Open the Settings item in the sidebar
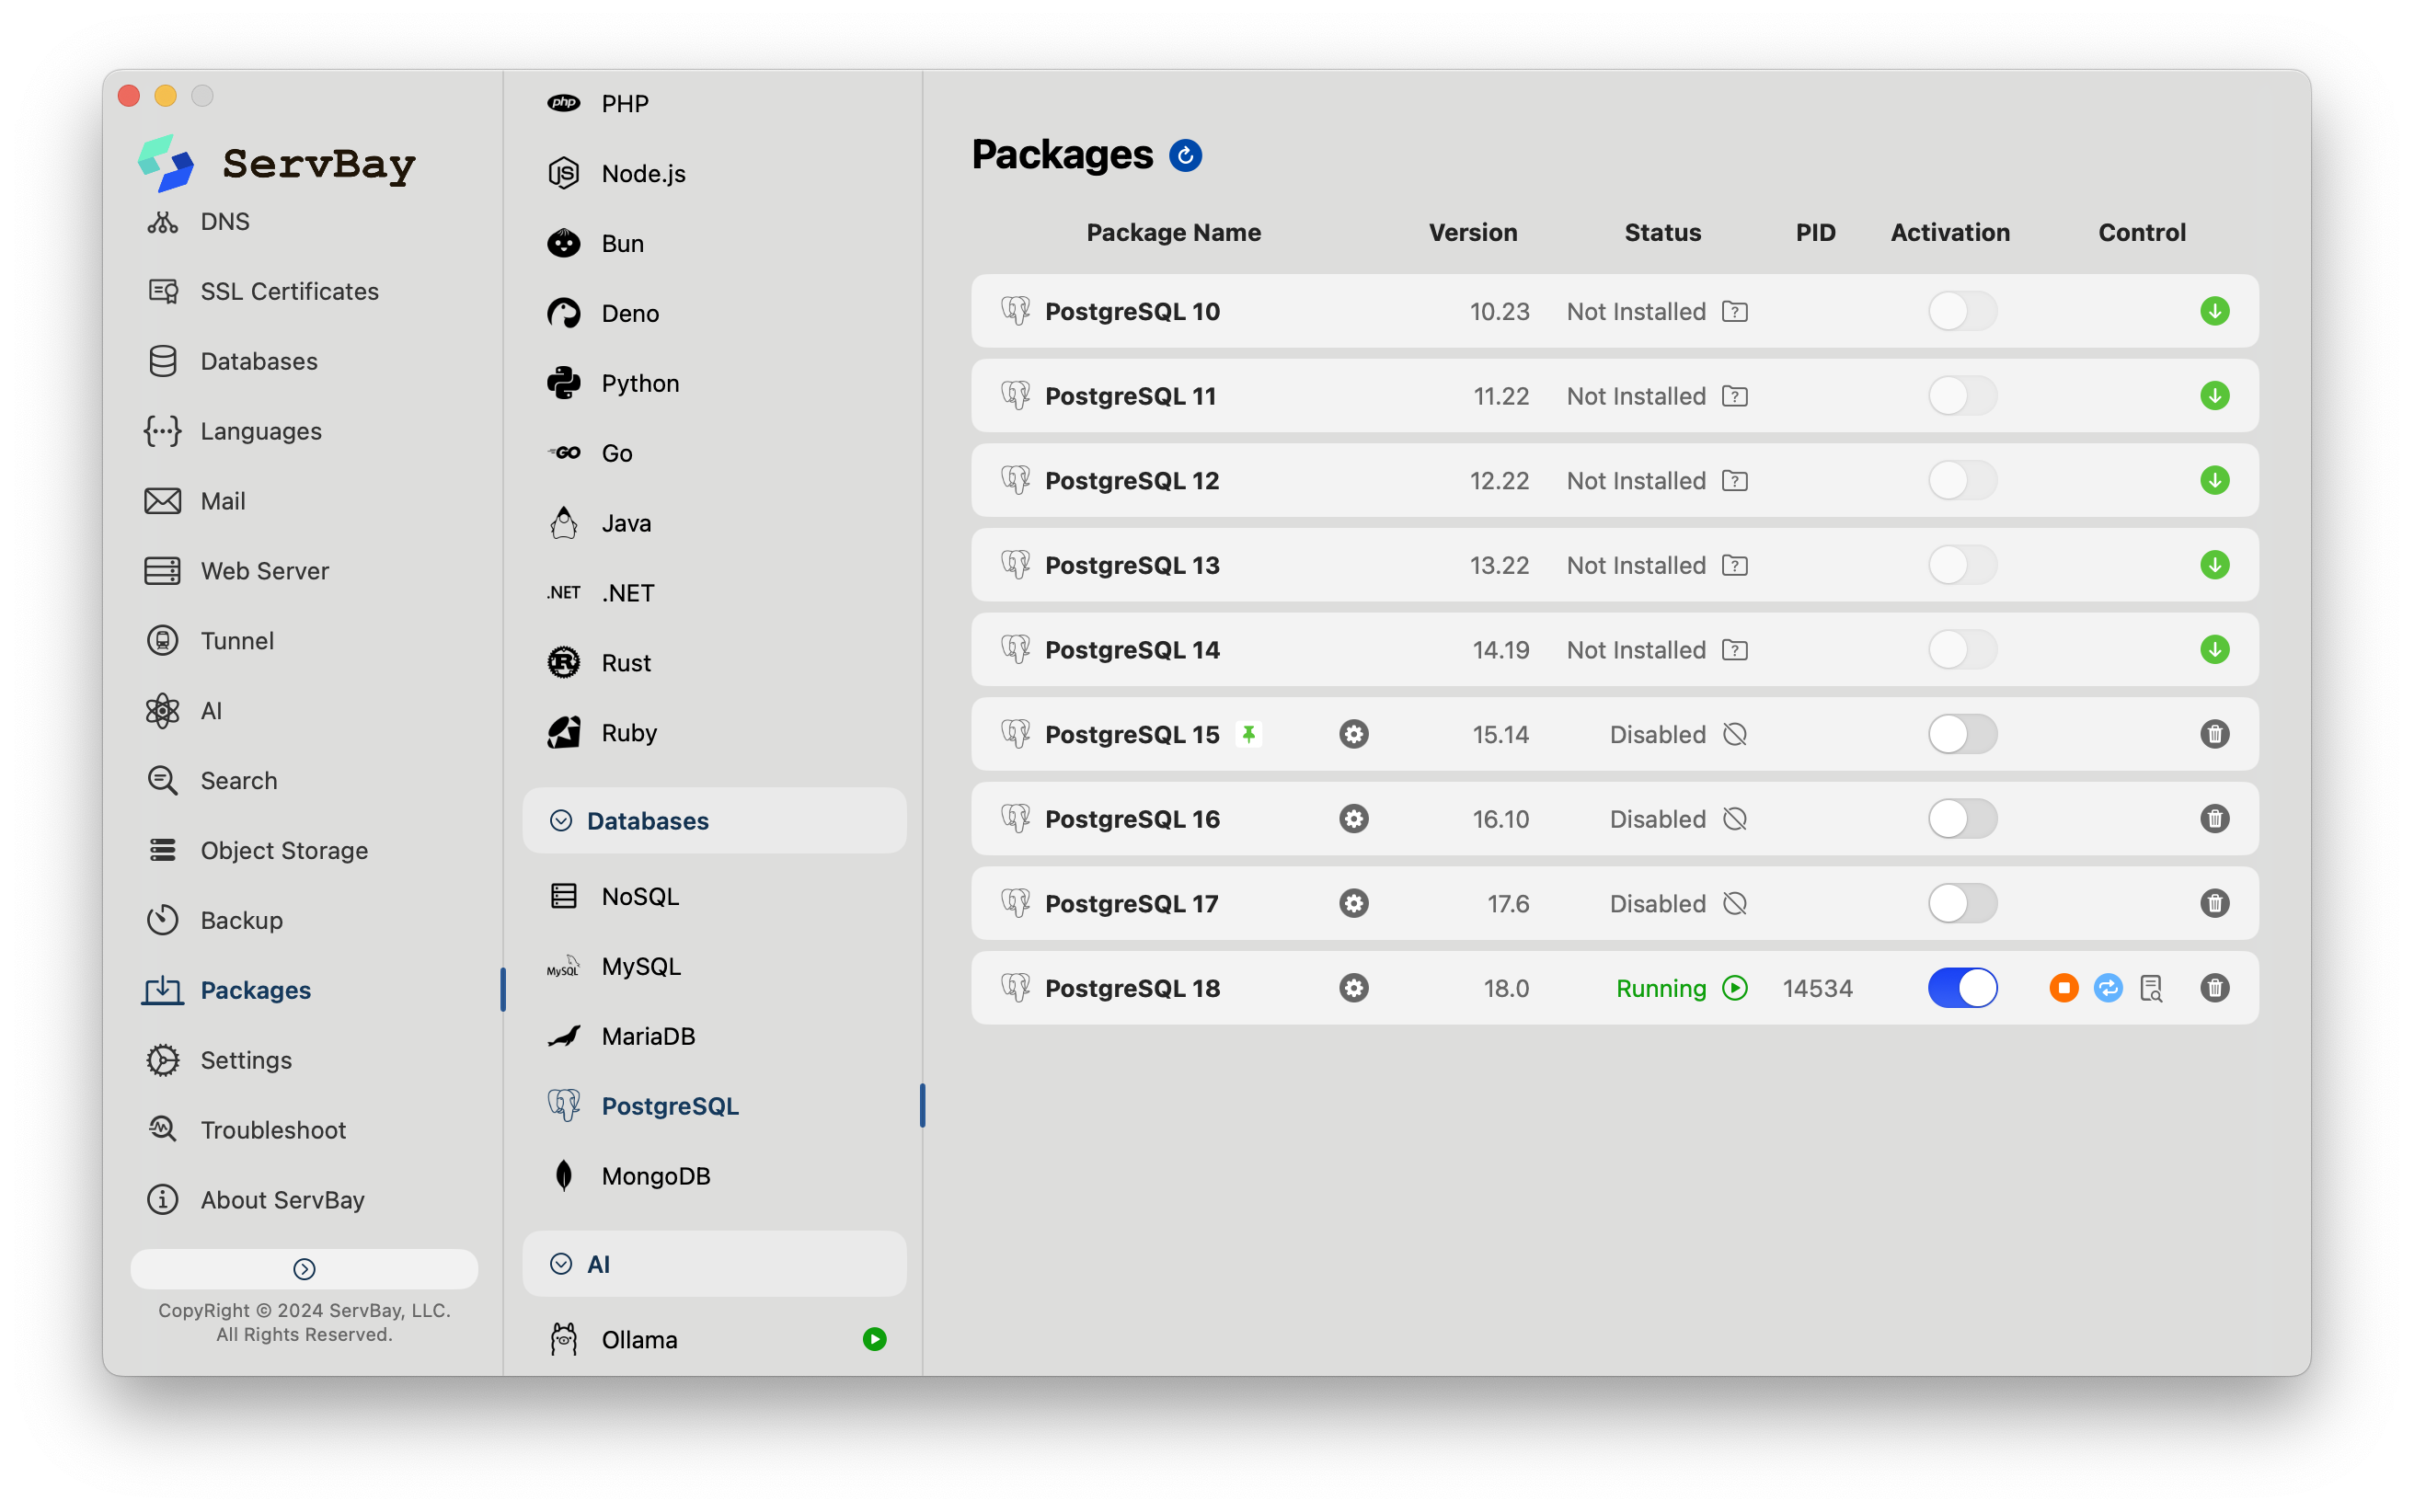Image resolution: width=2414 pixels, height=1512 pixels. (246, 1060)
